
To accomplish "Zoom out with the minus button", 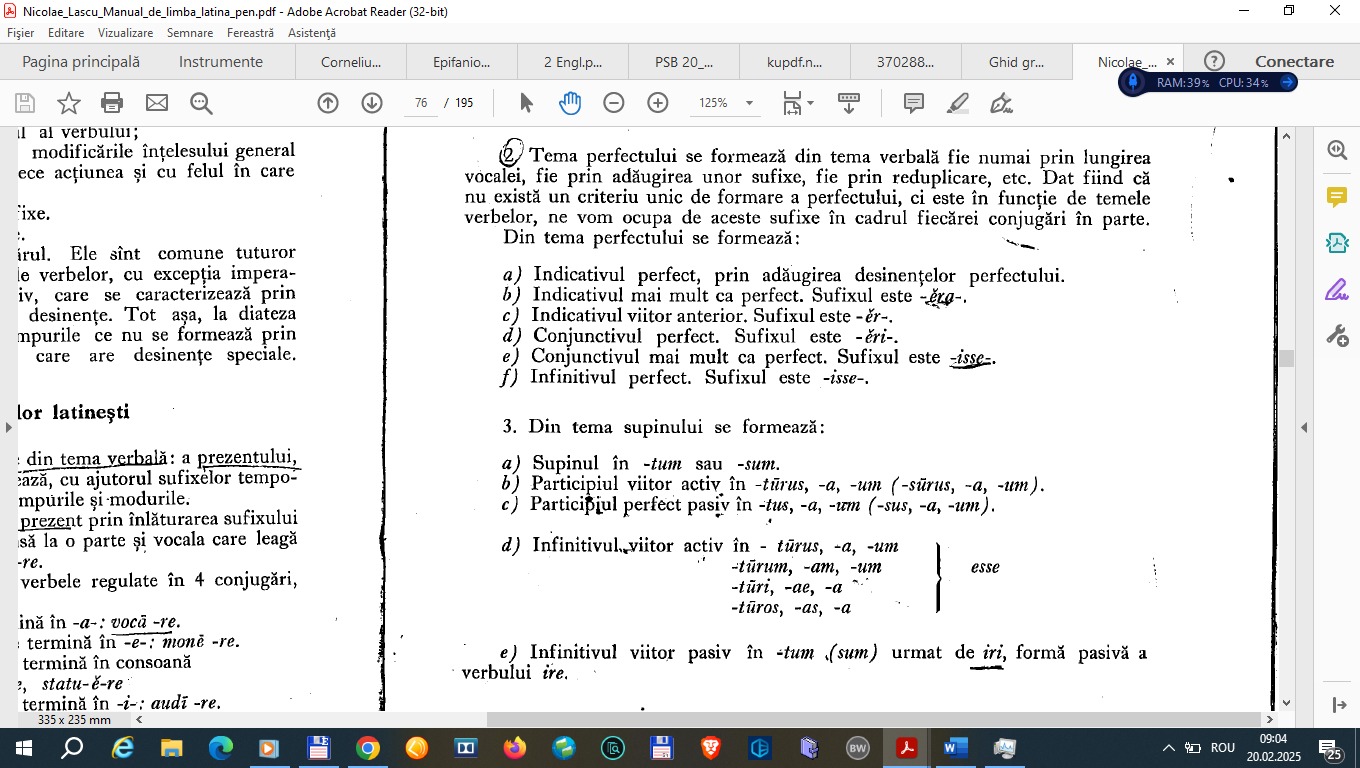I will coord(614,103).
